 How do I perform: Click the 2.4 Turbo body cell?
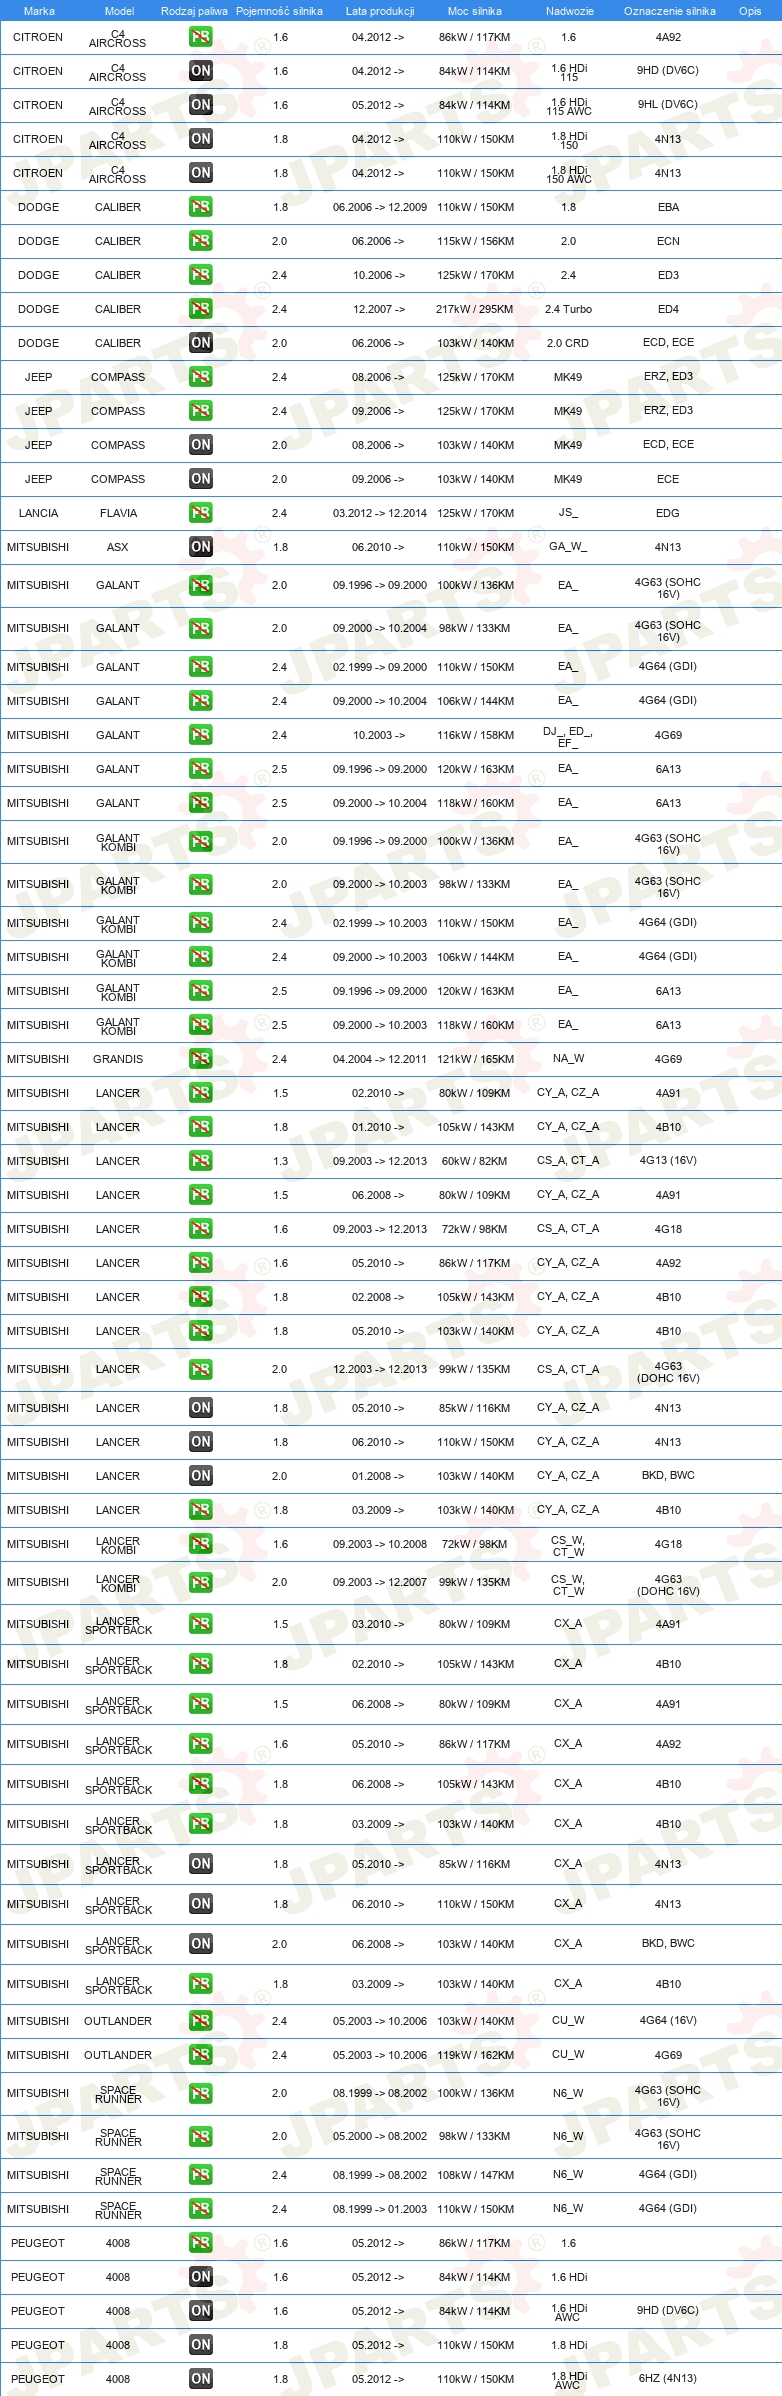pos(568,309)
